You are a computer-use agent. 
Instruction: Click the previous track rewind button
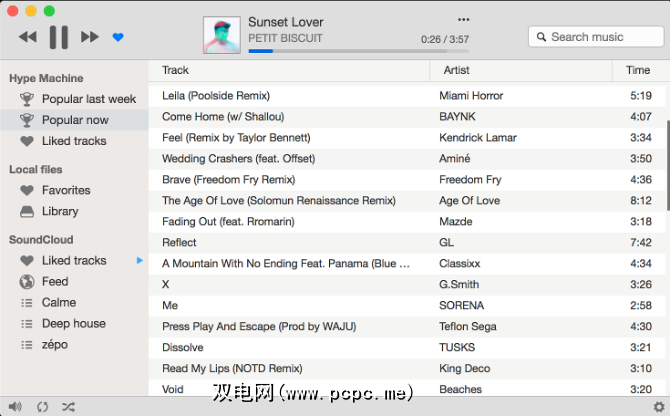[28, 37]
